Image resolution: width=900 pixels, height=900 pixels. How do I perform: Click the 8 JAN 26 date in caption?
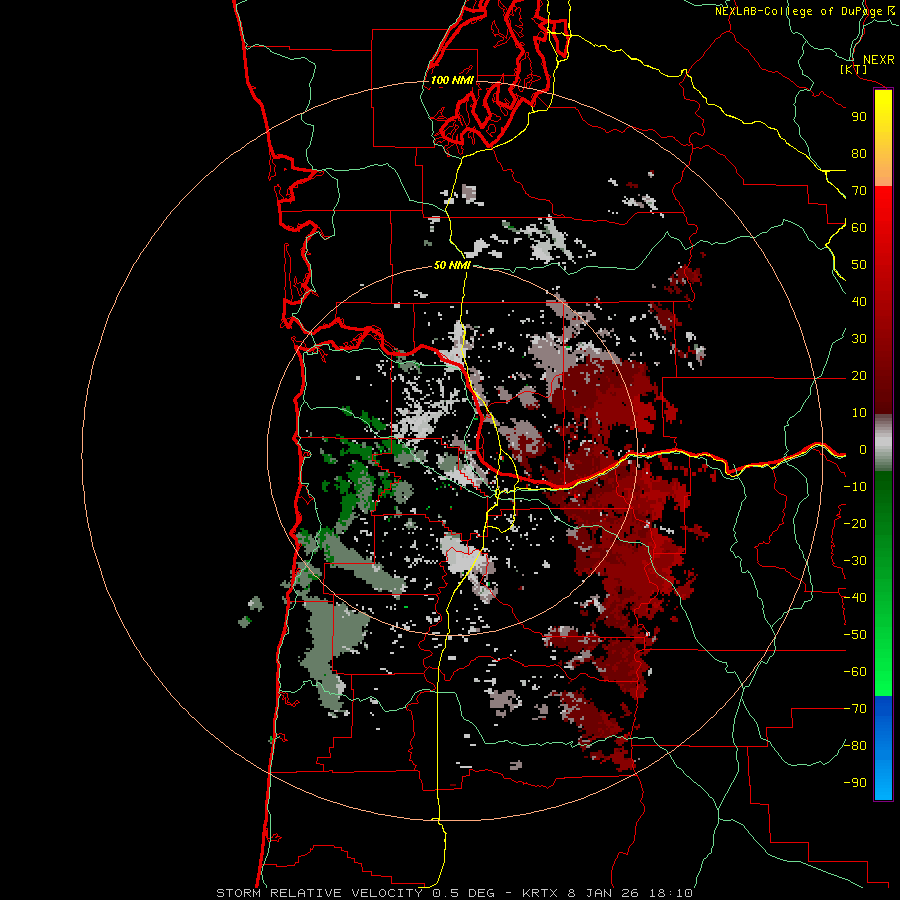604,893
